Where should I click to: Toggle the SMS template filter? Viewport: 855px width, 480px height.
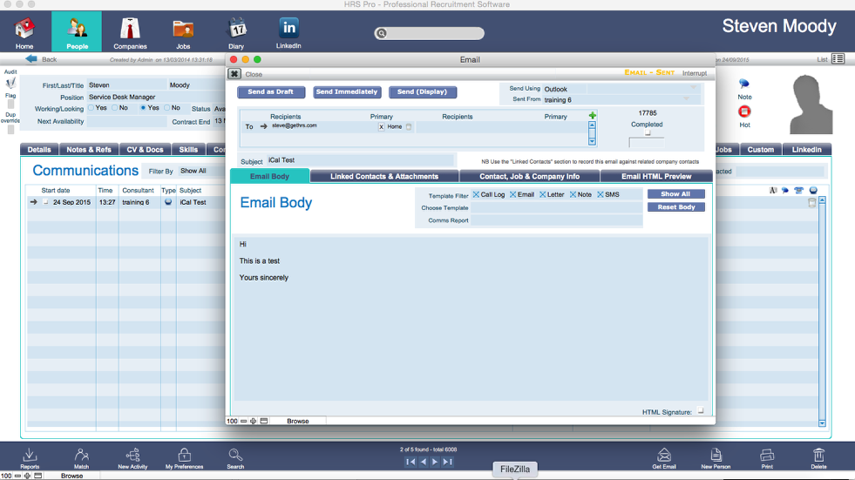tap(600, 195)
